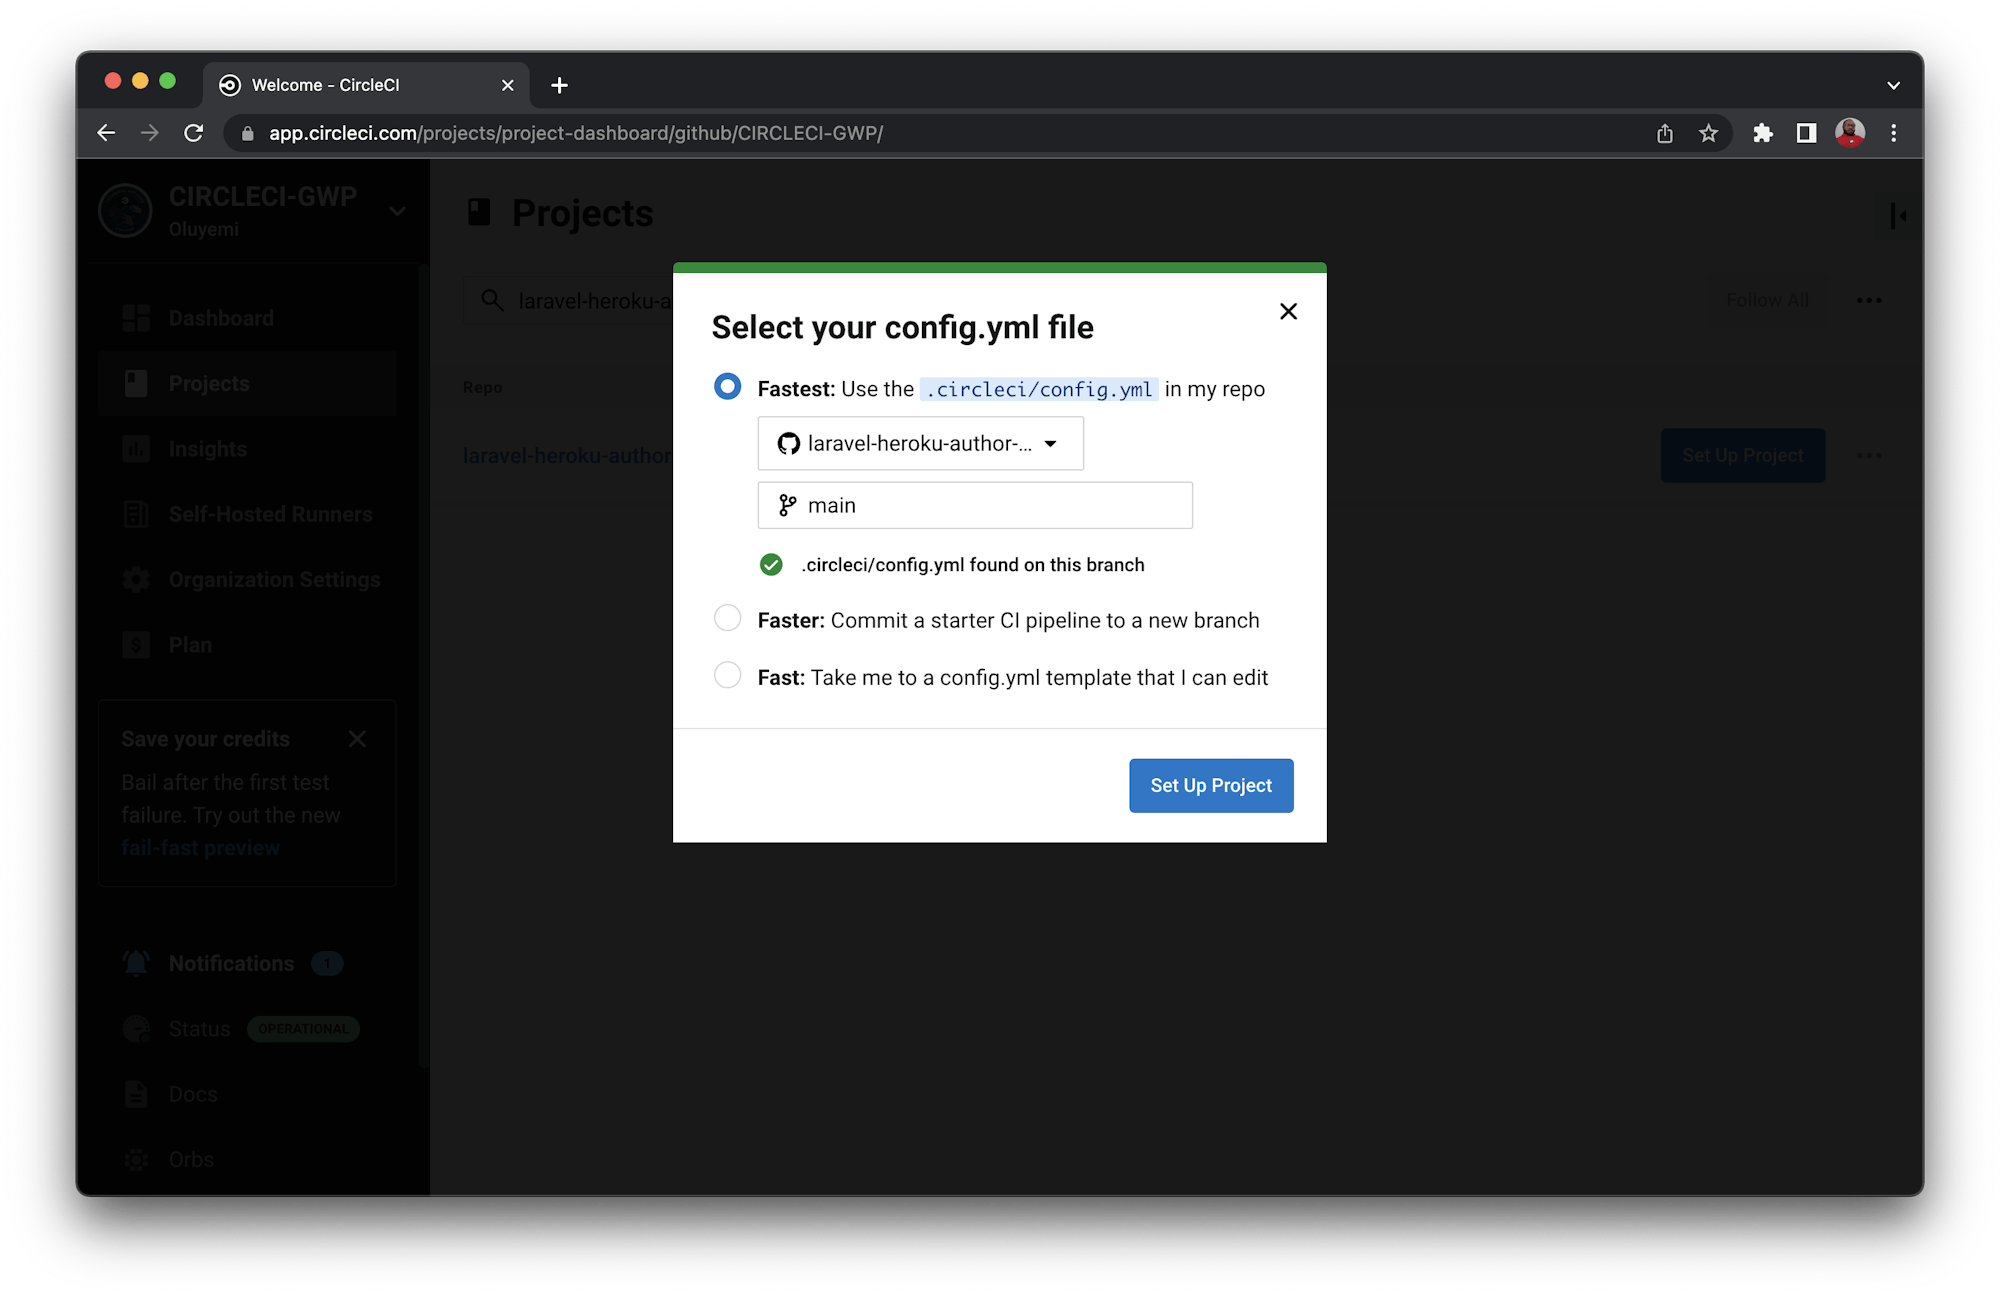Screen dimensions: 2000x1297
Task: Click the Orbs icon in the sidebar
Action: (x=136, y=1159)
